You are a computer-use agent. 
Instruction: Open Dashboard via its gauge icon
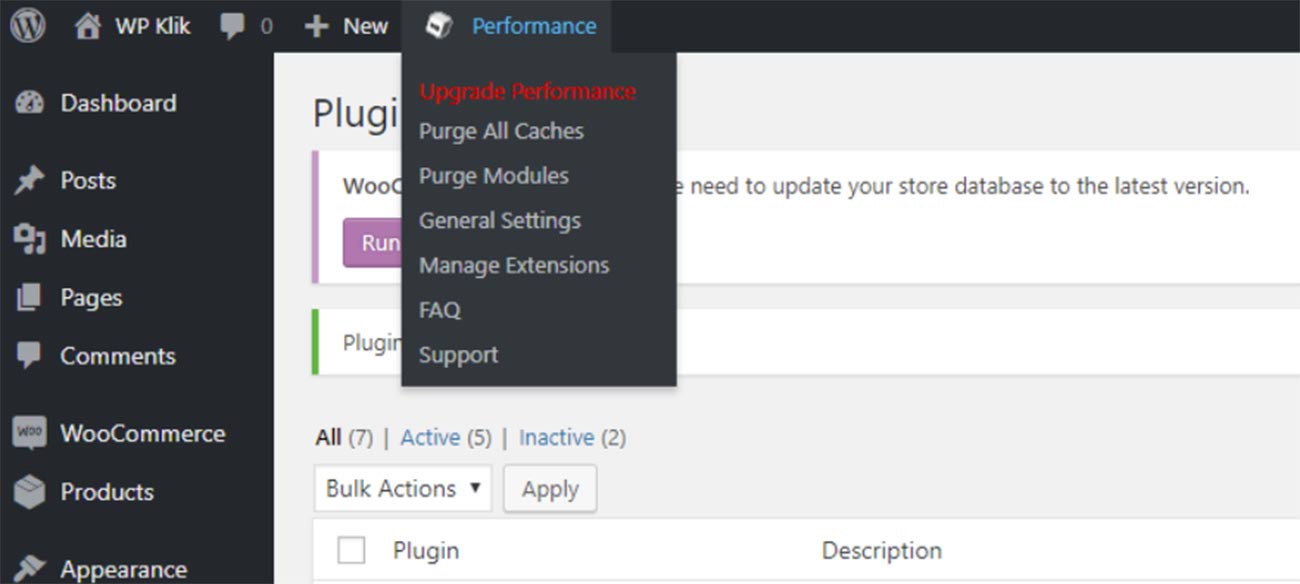click(30, 103)
